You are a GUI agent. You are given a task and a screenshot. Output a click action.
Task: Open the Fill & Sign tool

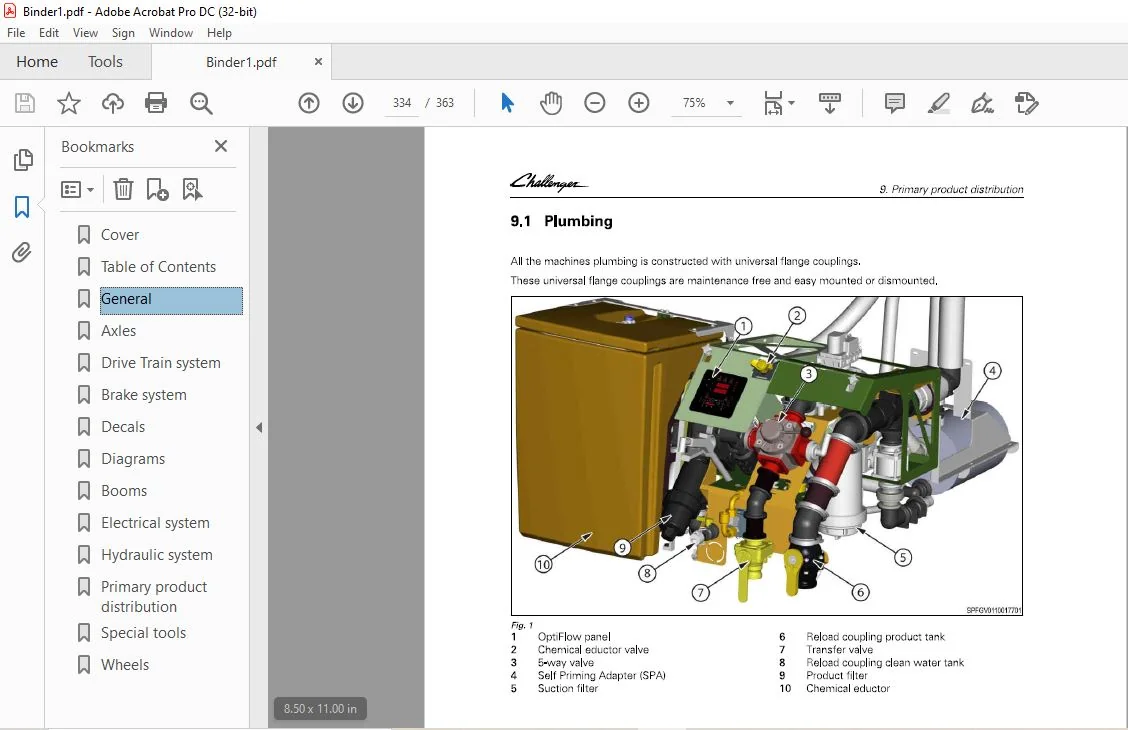(x=982, y=103)
